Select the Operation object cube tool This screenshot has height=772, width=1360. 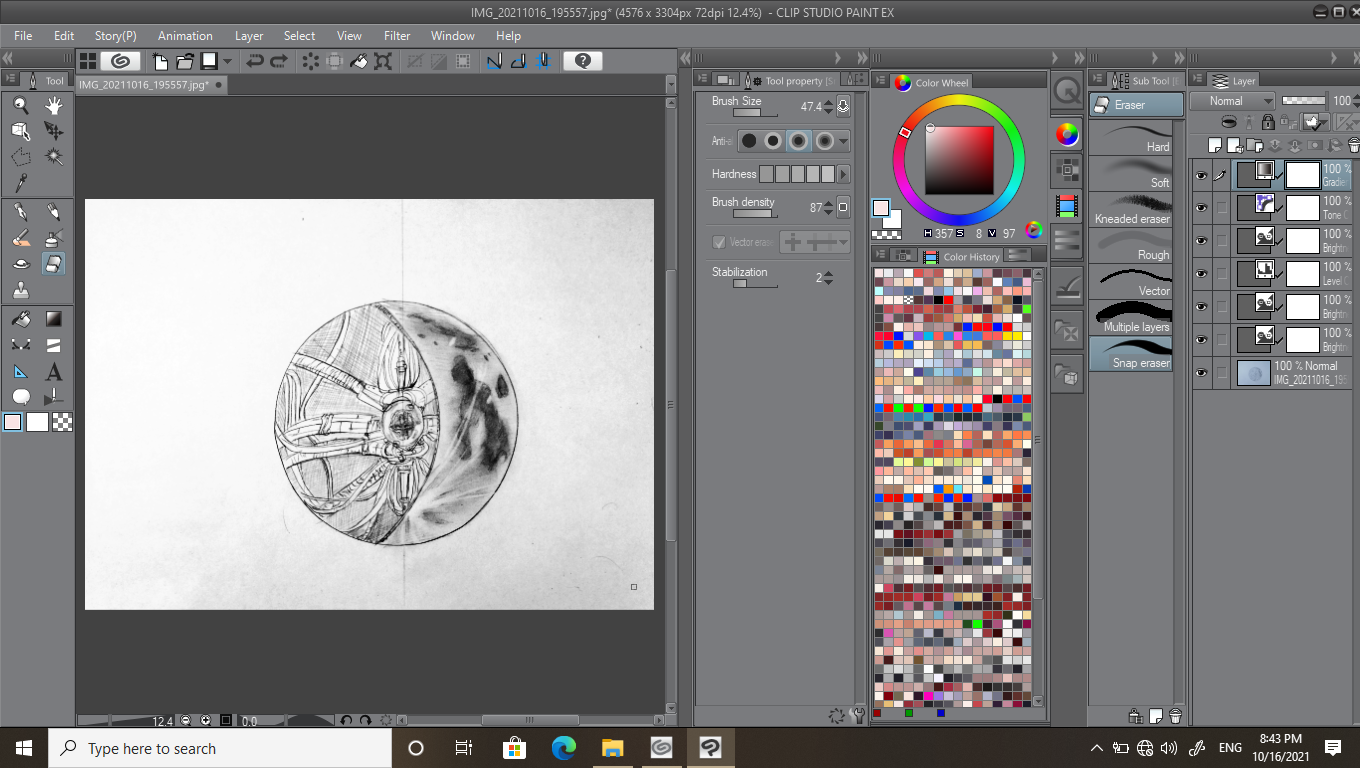[21, 131]
